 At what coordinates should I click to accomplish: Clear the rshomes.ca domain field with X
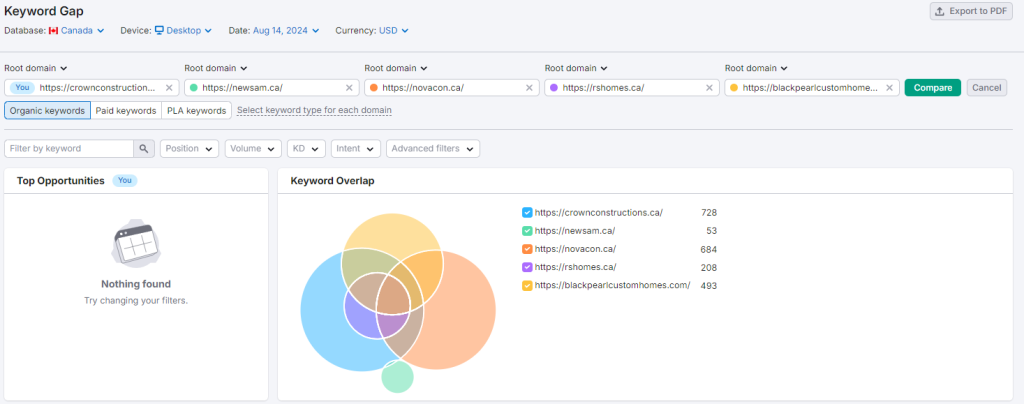coord(709,87)
